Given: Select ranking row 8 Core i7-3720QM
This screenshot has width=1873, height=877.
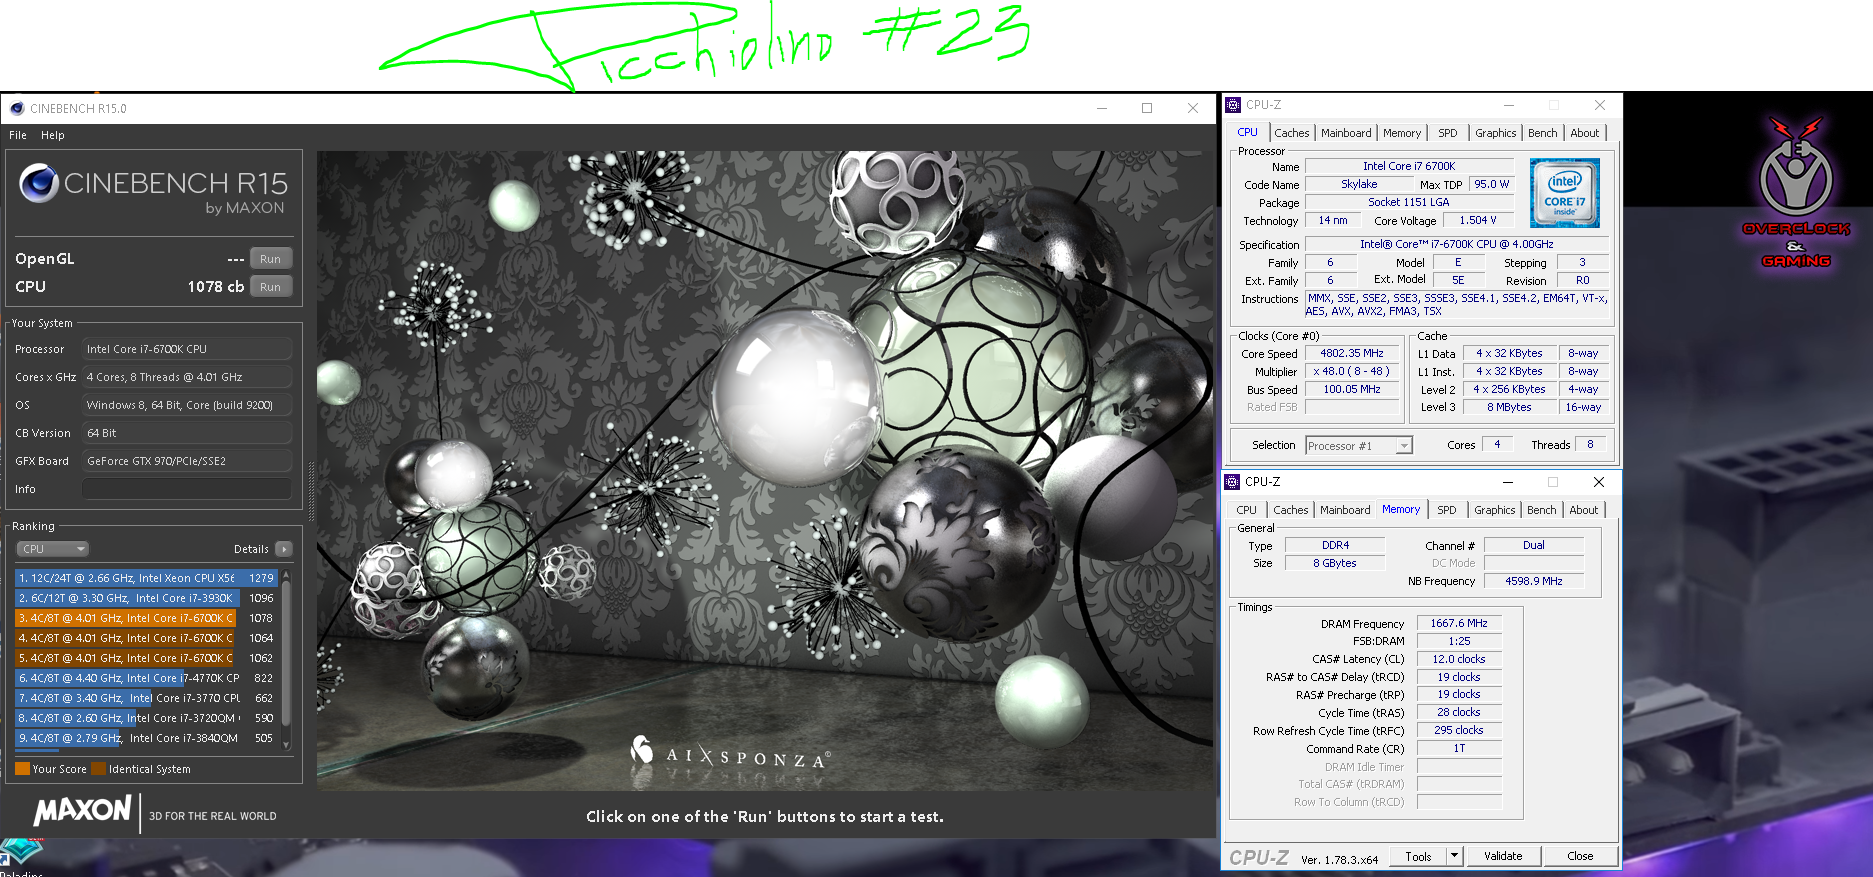Looking at the screenshot, I should coord(146,718).
